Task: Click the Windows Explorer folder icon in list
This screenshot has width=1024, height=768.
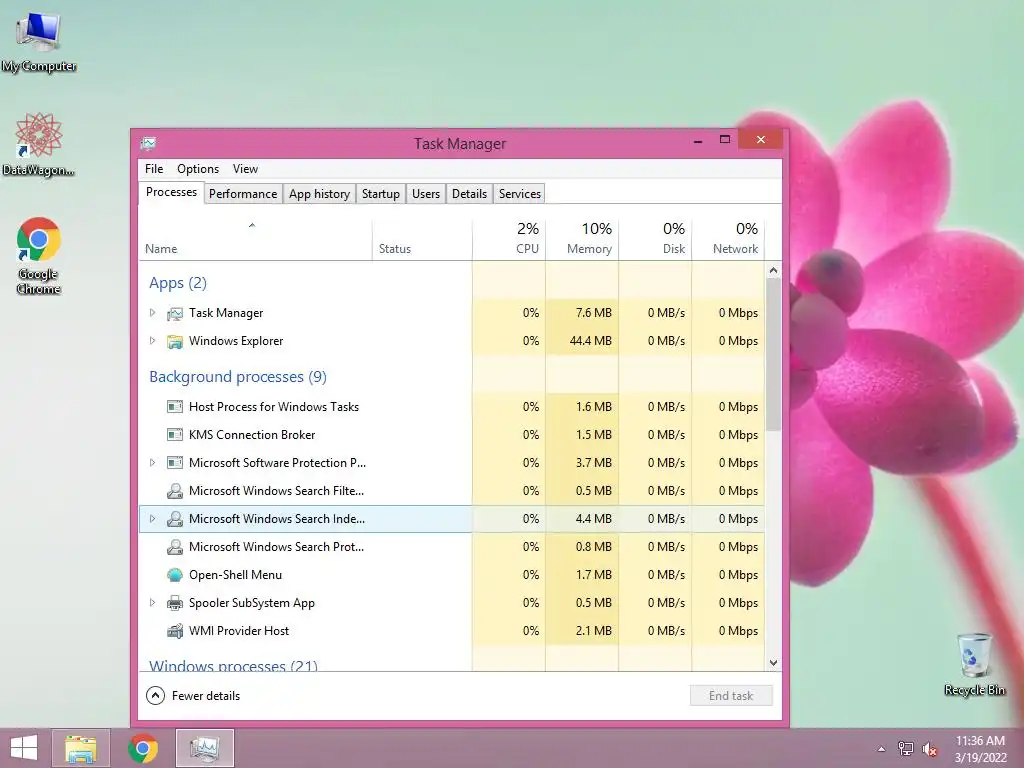Action: [174, 342]
